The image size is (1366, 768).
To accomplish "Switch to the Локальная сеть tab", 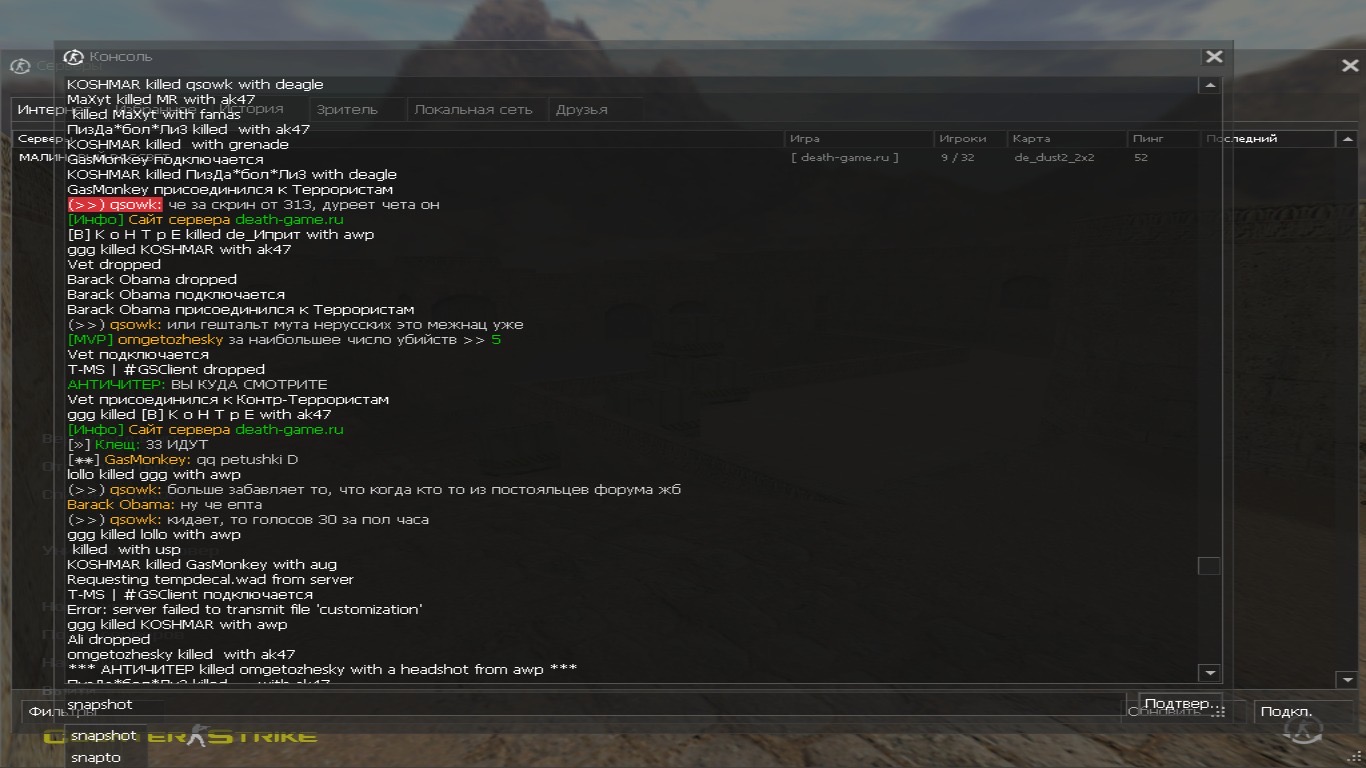I will [473, 110].
